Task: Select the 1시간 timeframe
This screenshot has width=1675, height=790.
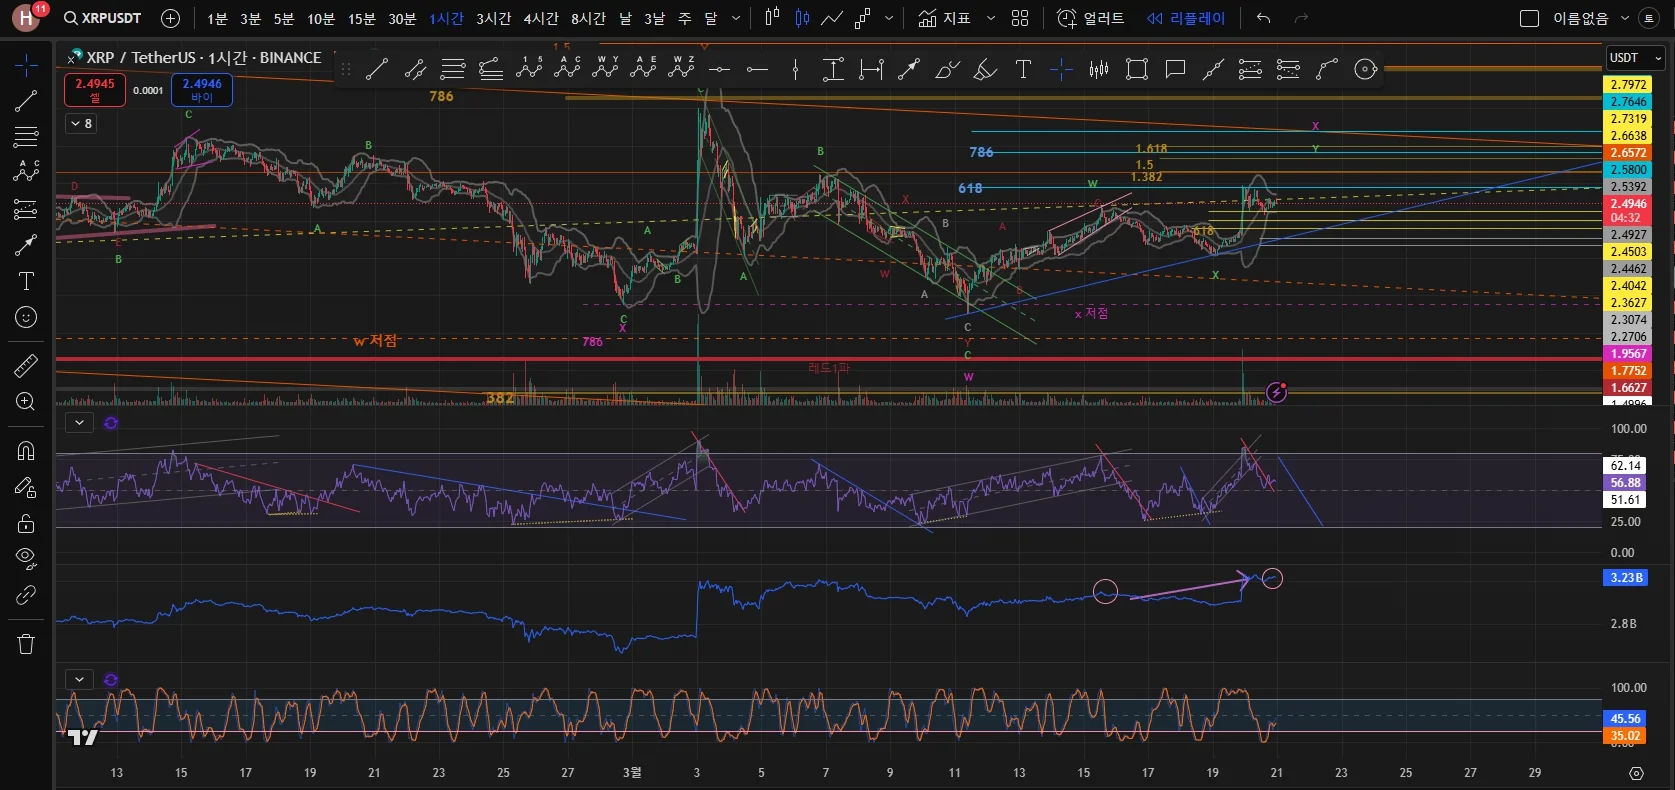Action: [446, 19]
